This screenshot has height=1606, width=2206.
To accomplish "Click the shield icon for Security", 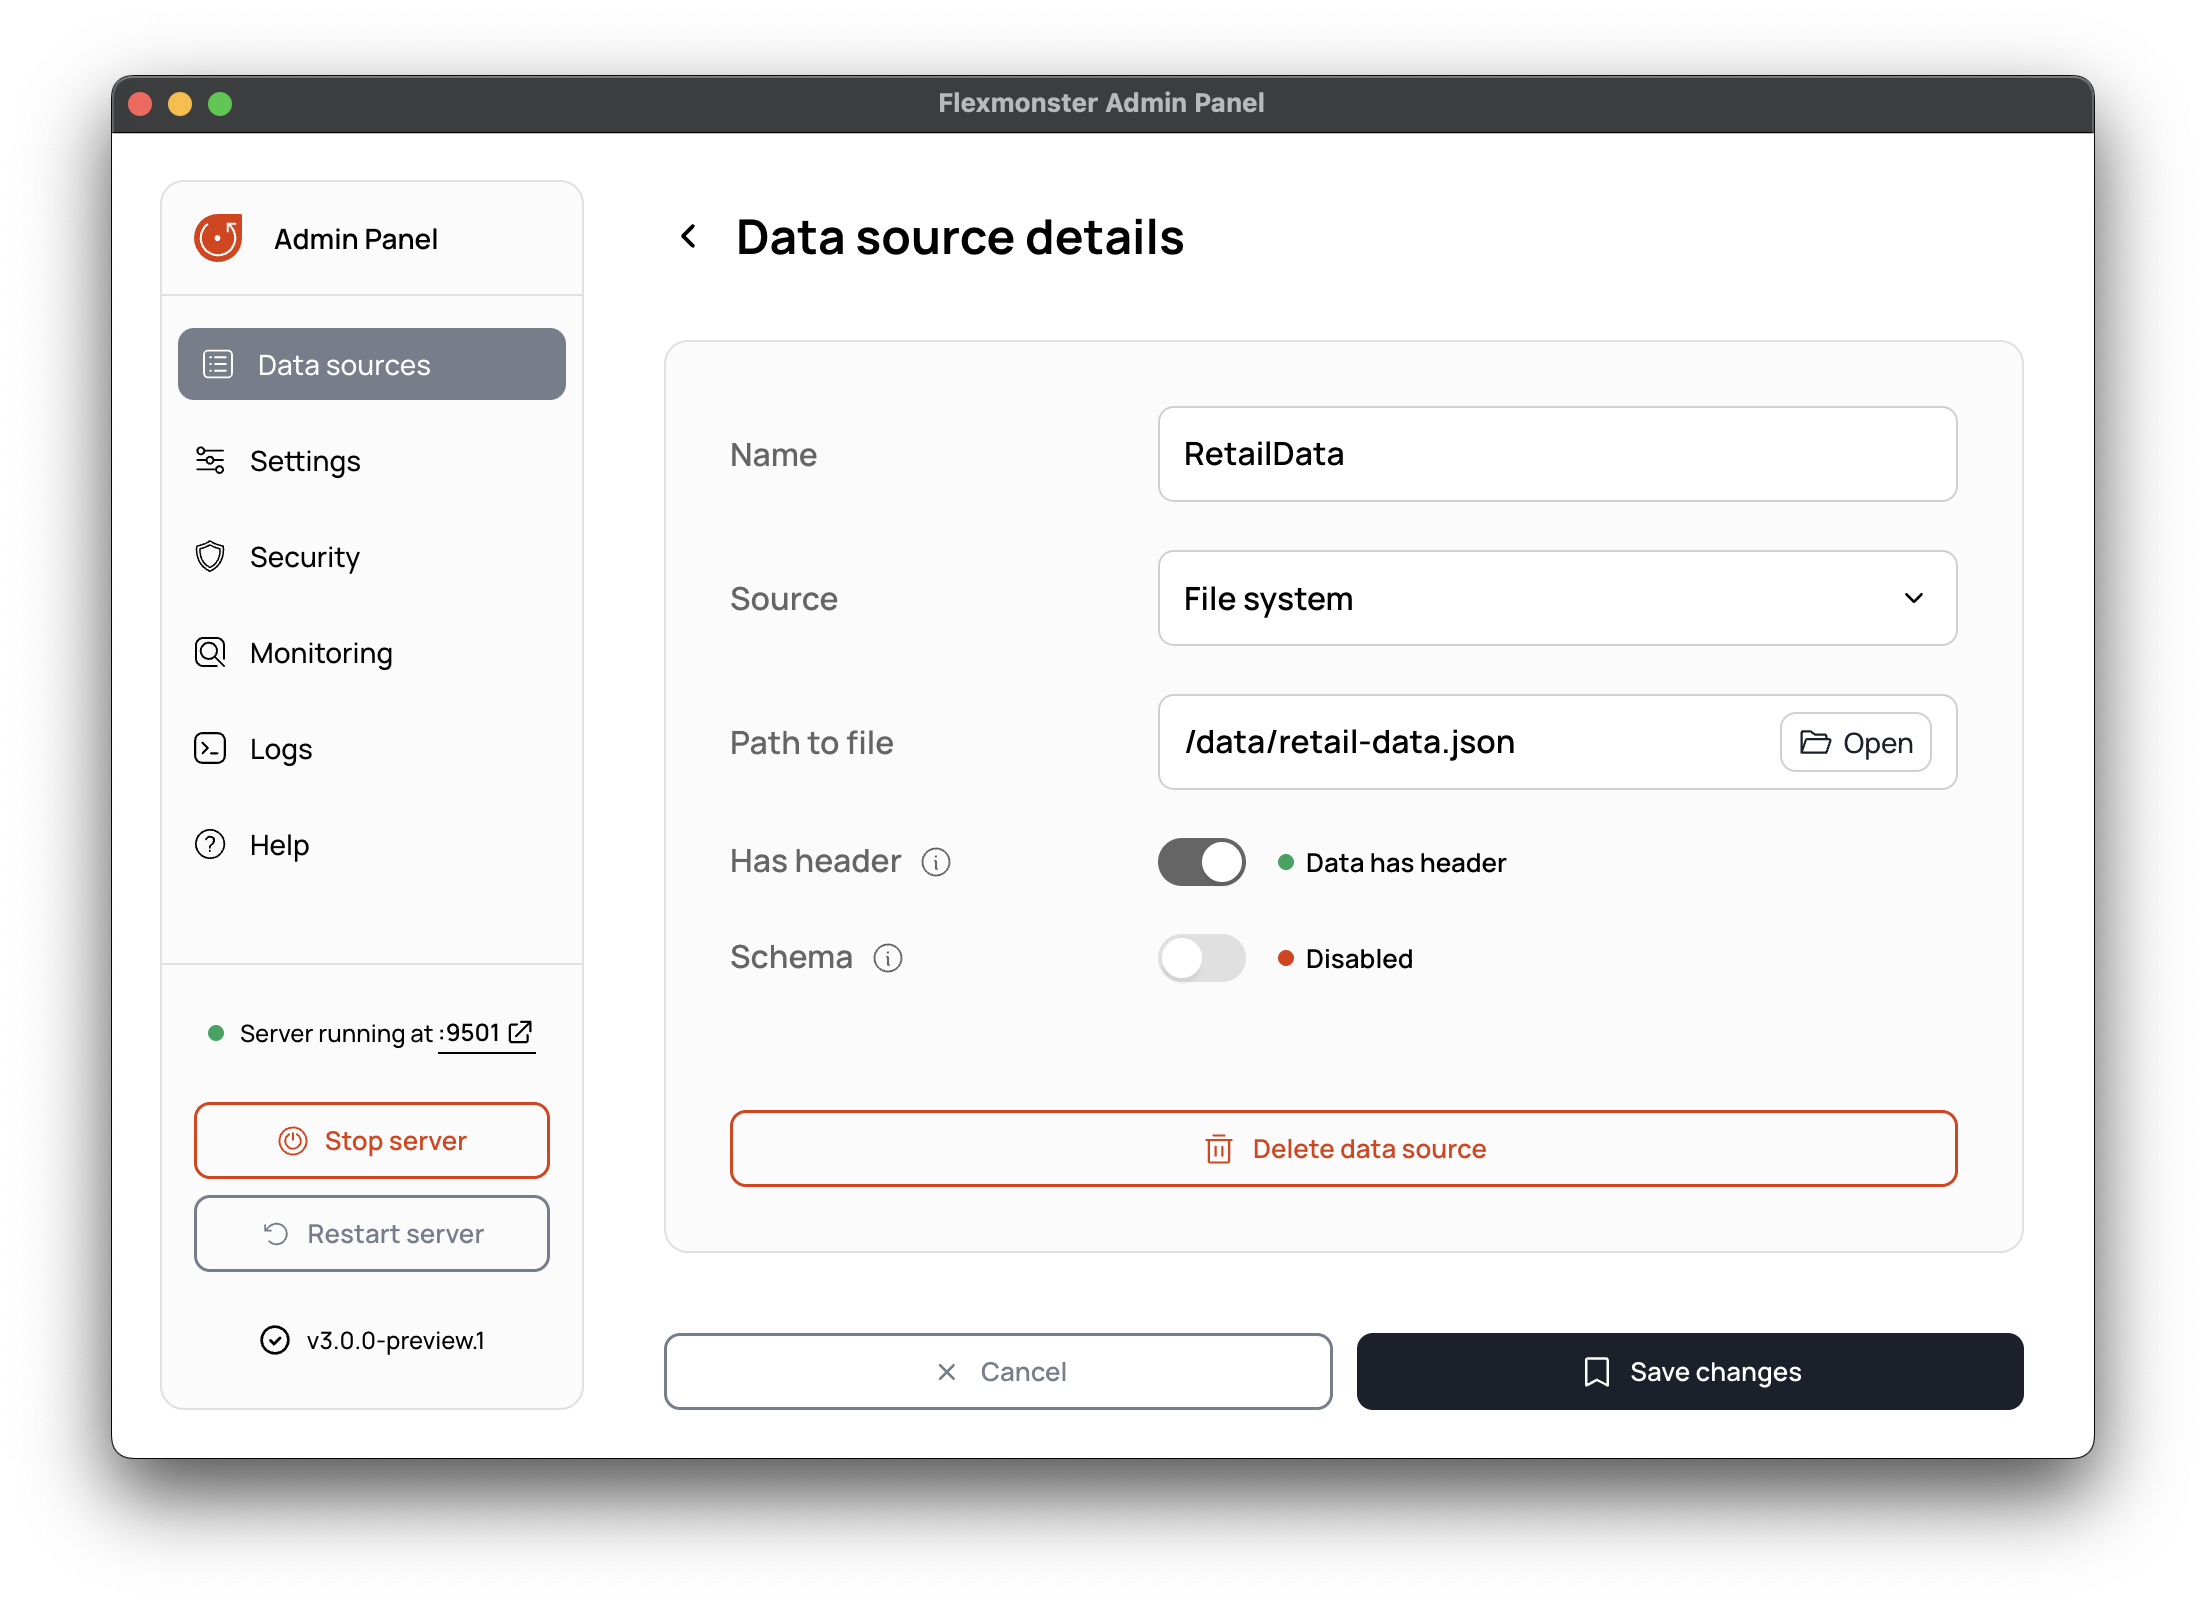I will click(210, 557).
